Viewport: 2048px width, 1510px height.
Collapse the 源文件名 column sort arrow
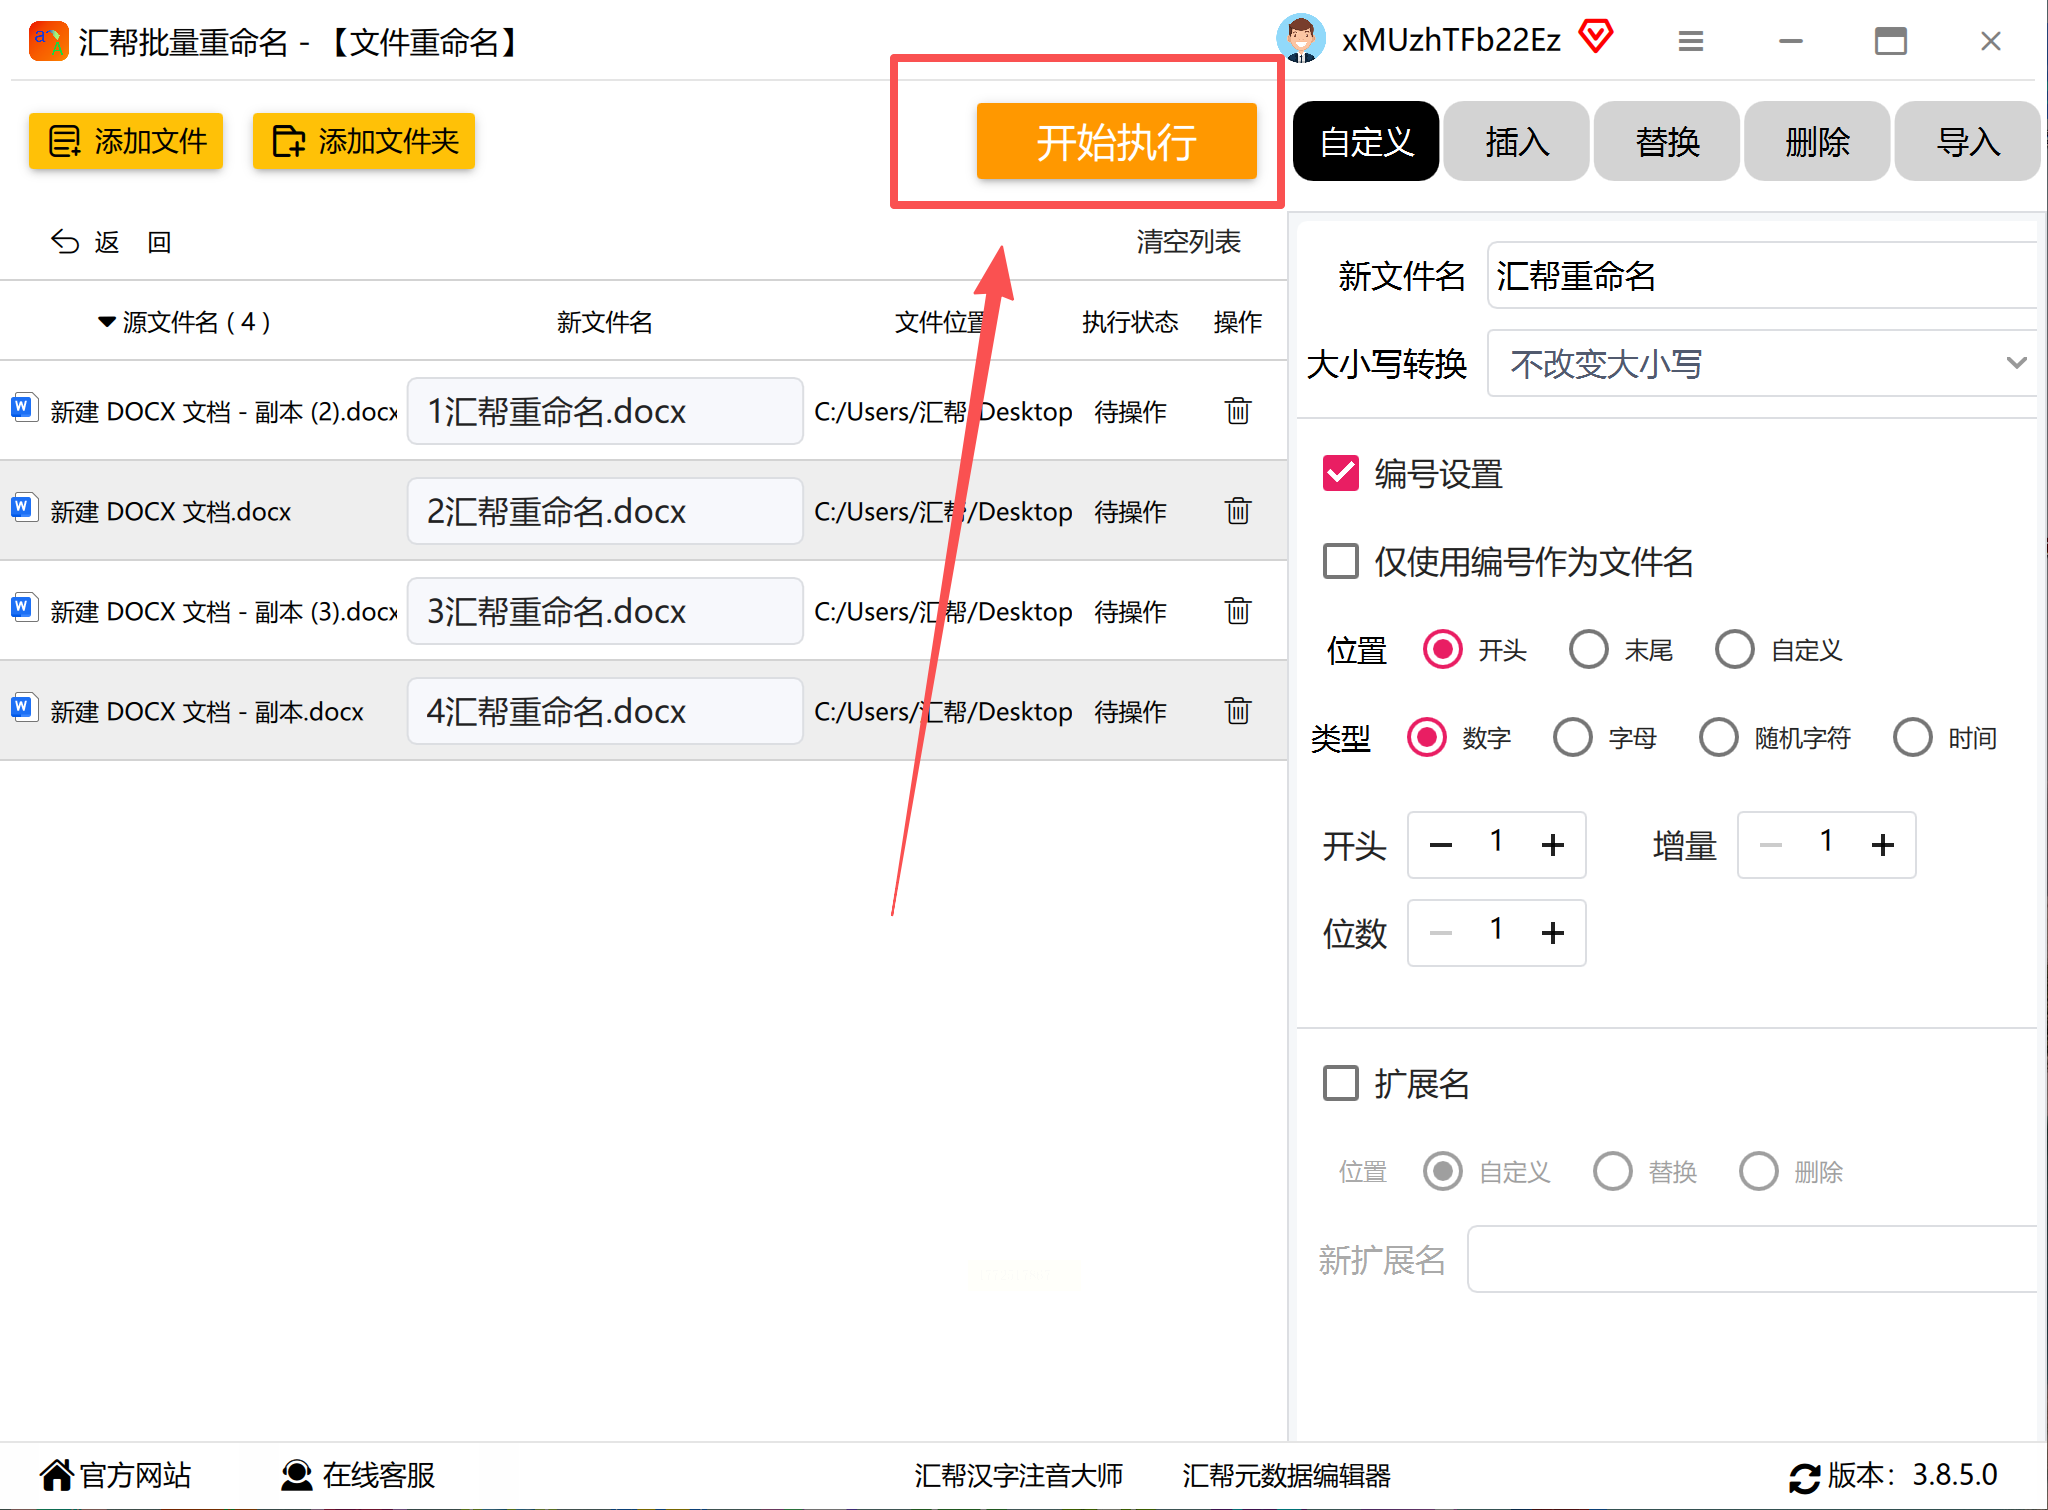point(106,322)
